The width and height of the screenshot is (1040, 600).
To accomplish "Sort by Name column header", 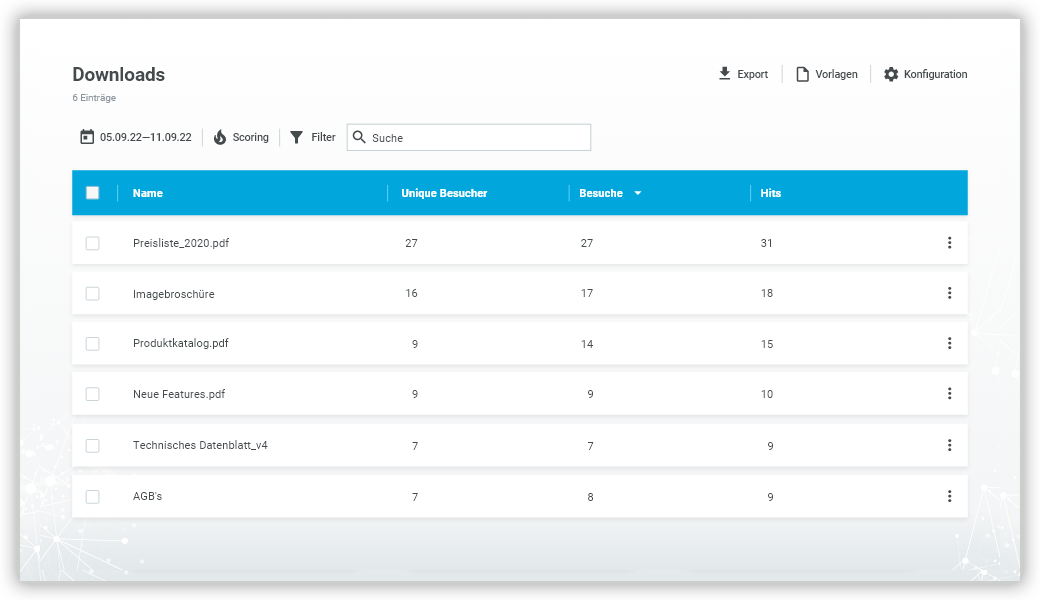I will coord(147,193).
